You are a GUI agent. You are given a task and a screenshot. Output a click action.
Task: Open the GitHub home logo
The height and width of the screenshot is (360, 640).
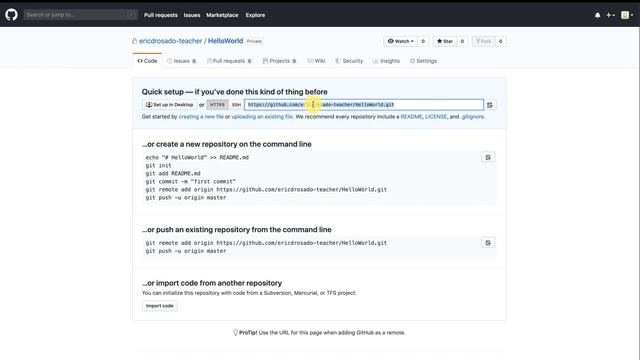tap(11, 15)
